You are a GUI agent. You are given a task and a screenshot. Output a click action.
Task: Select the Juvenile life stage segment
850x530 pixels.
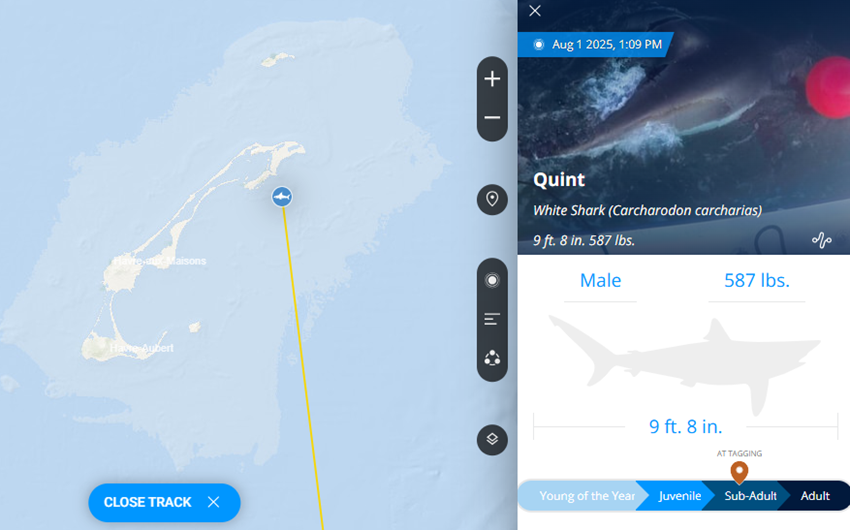(676, 496)
